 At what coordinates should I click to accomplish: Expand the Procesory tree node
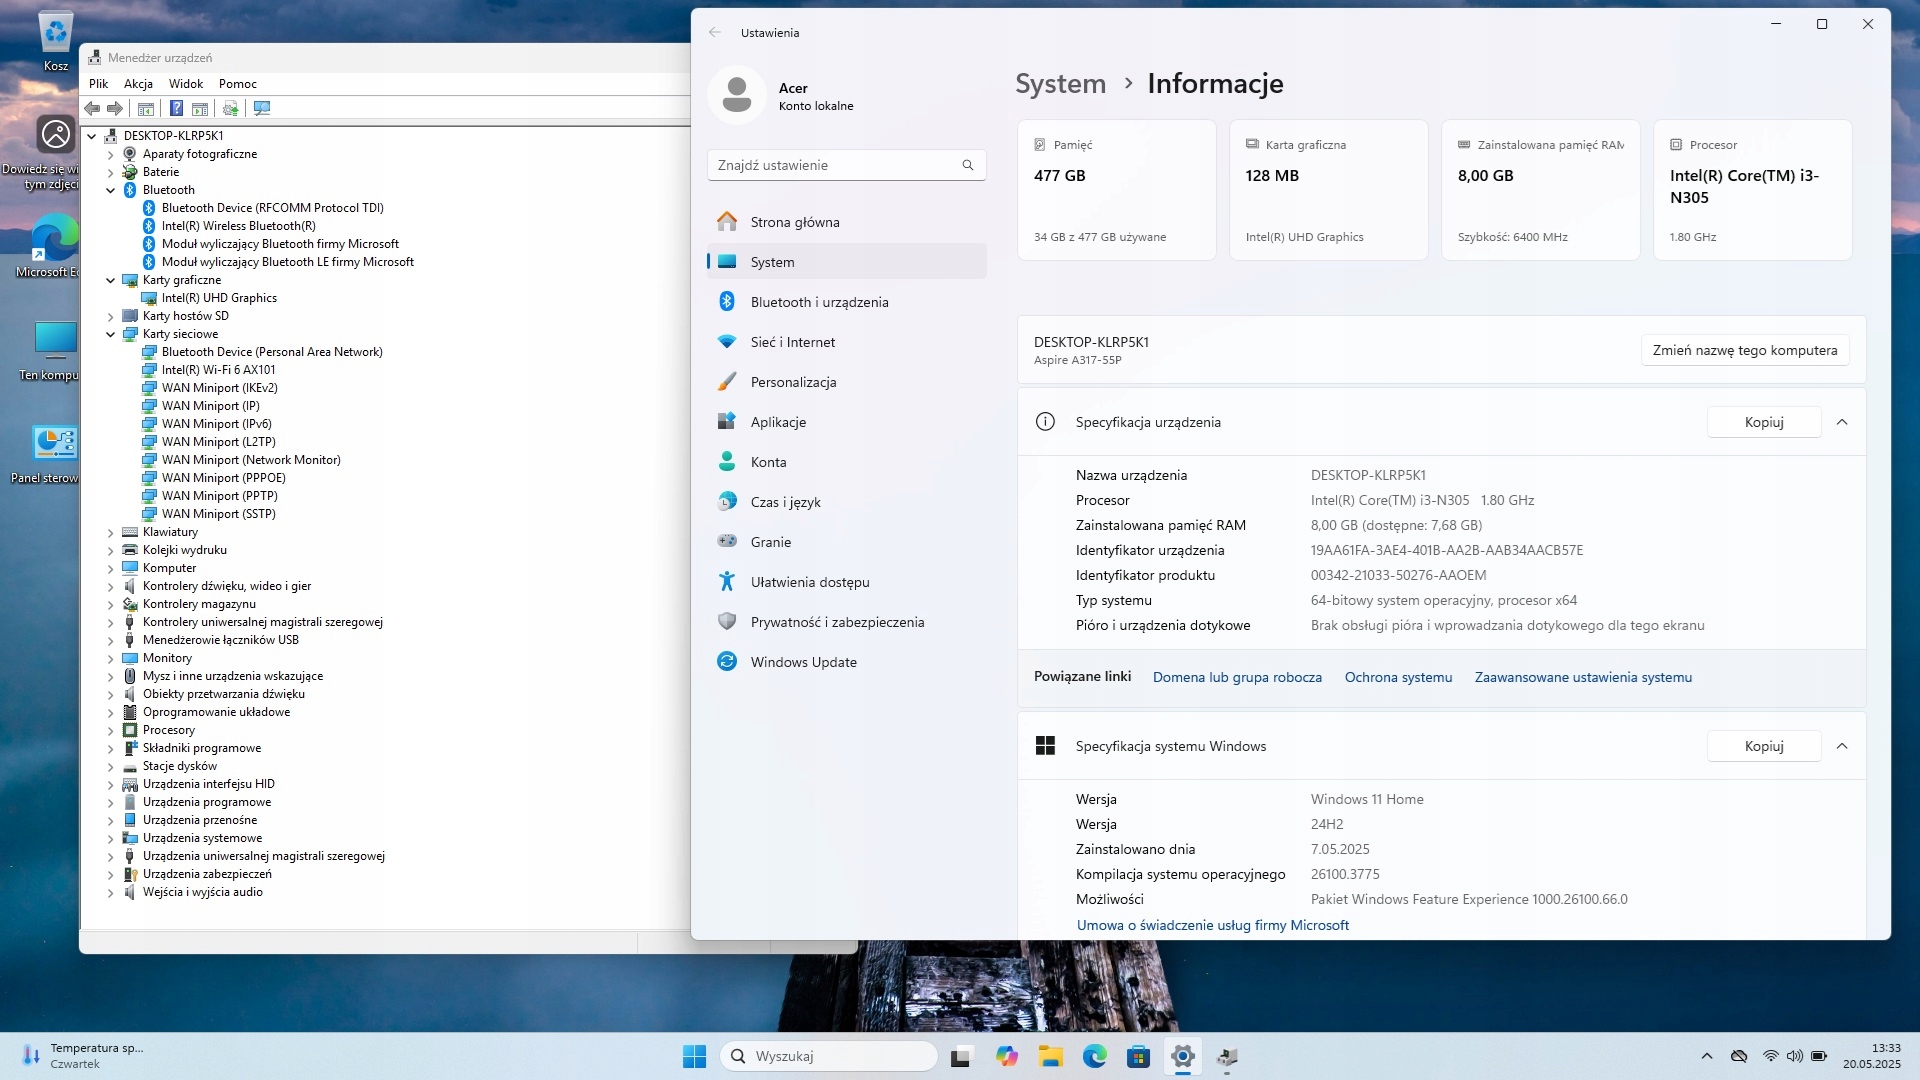(111, 730)
